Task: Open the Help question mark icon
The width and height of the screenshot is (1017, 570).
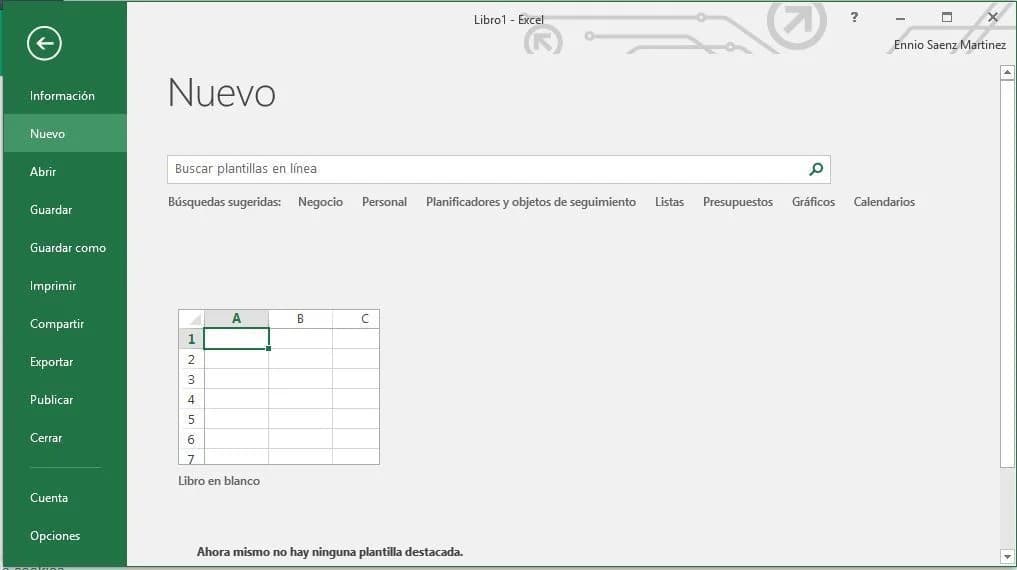Action: [x=854, y=18]
